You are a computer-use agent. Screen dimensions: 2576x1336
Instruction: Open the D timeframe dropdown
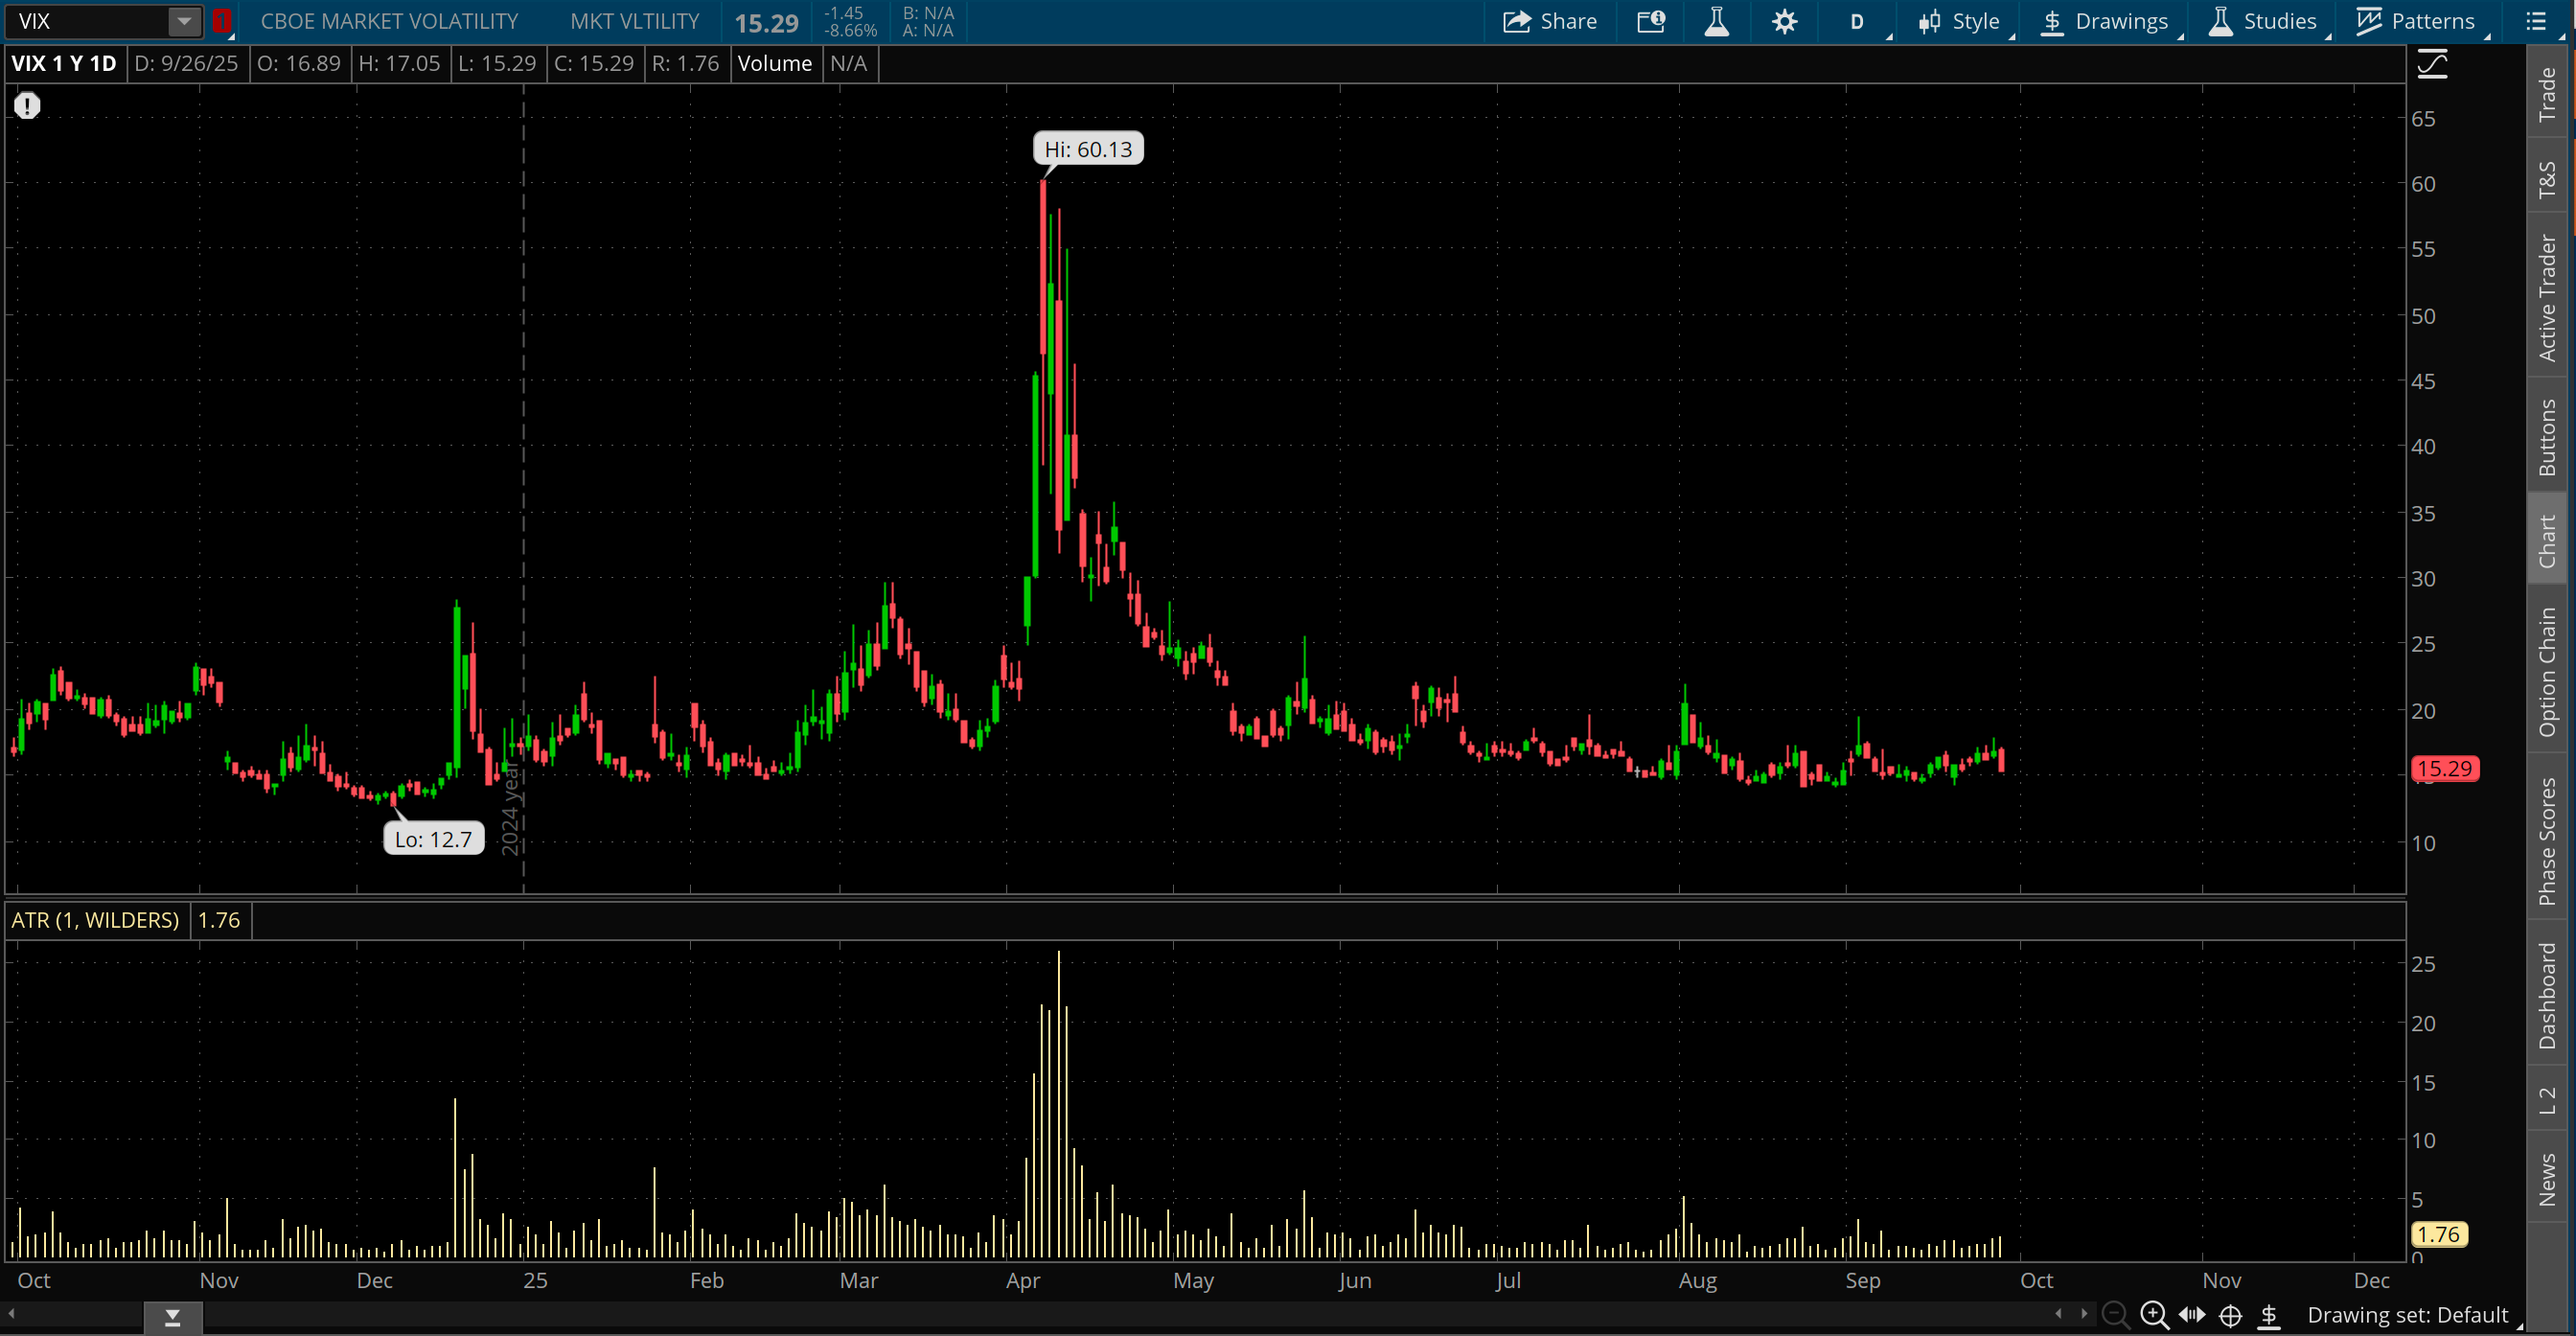pyautogui.click(x=1857, y=22)
